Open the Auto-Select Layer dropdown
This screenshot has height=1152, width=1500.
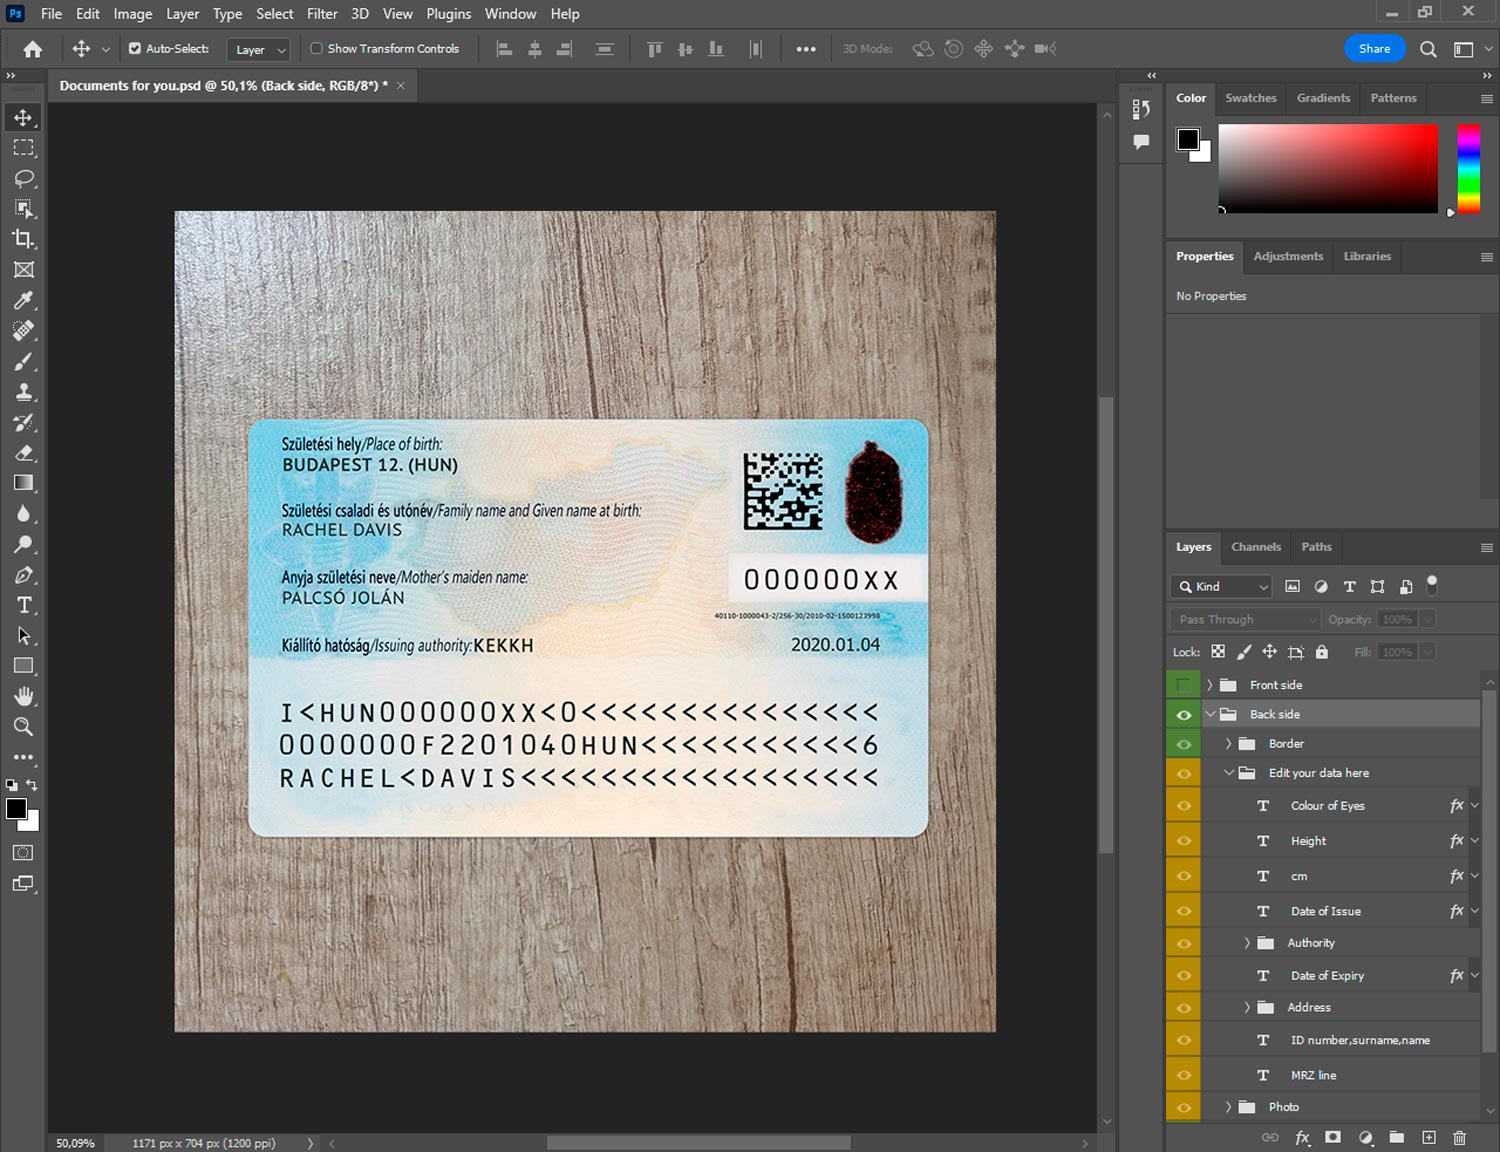(x=258, y=49)
